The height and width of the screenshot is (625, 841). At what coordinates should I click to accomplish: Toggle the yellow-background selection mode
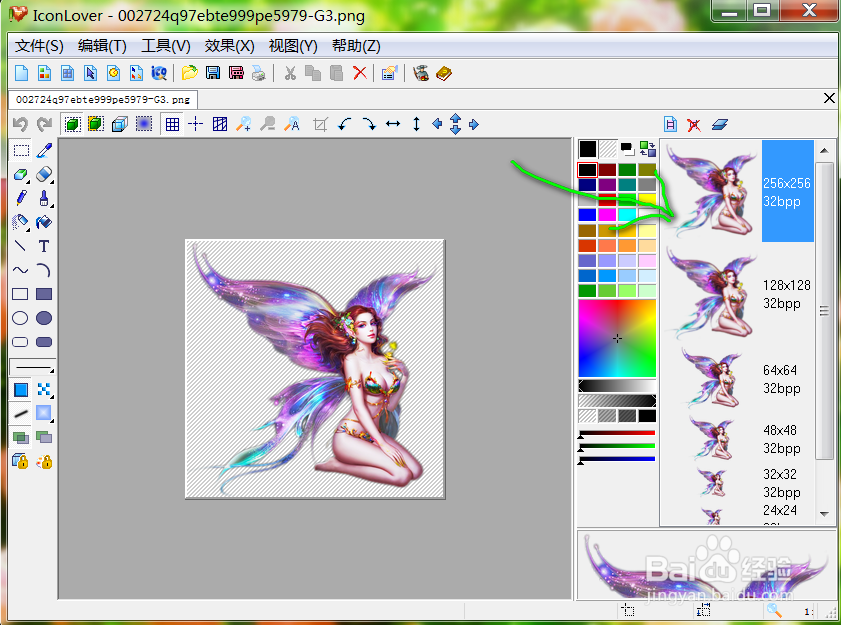[95, 124]
